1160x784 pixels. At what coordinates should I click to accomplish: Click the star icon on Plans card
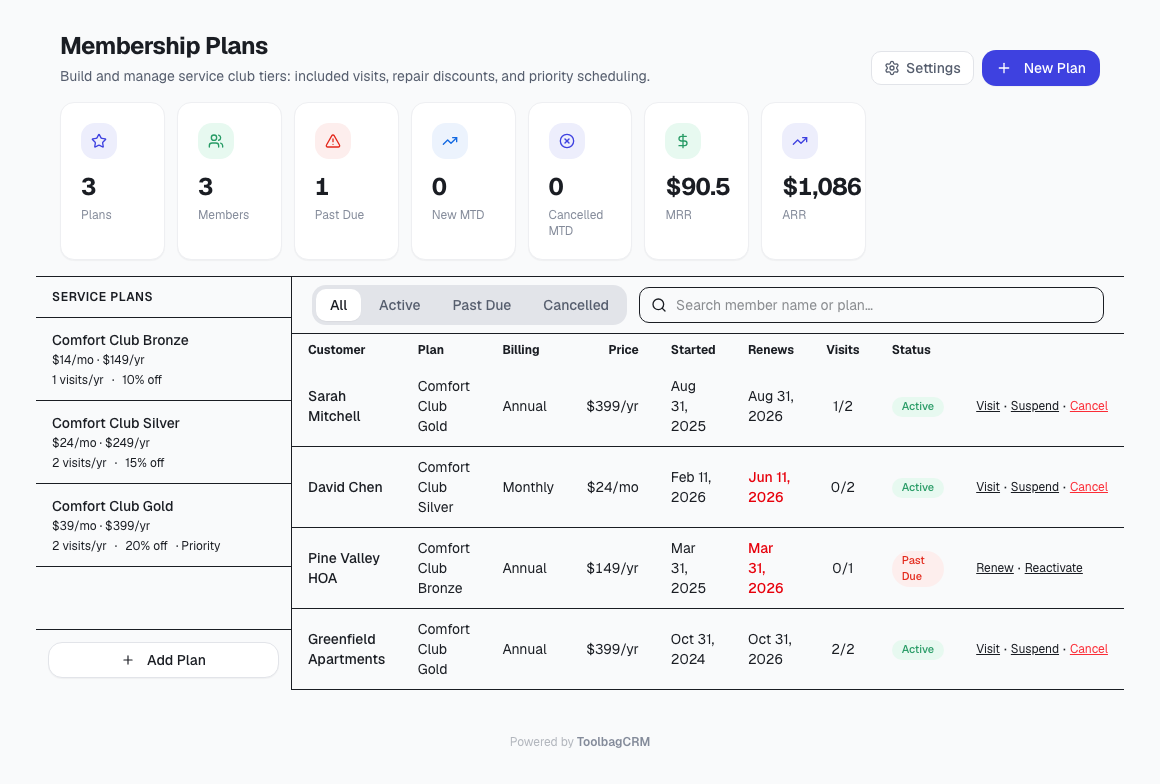click(x=99, y=141)
